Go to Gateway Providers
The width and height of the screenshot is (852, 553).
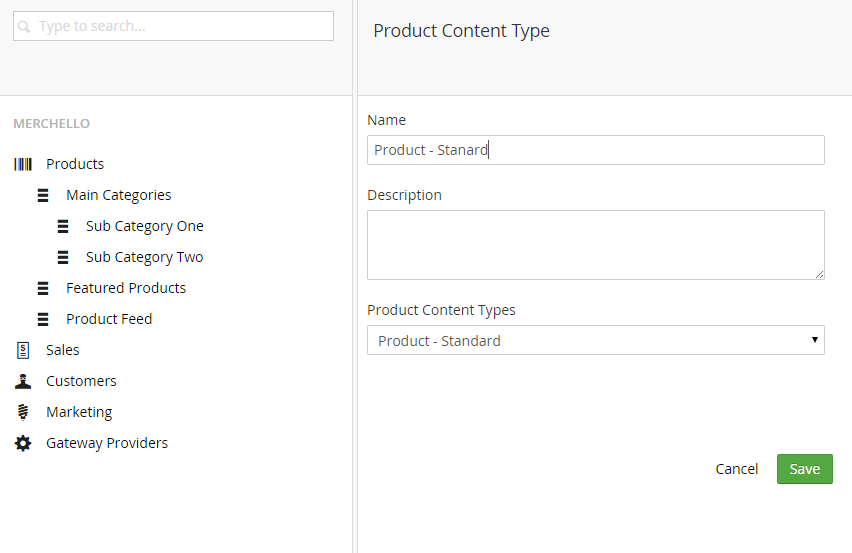(107, 443)
